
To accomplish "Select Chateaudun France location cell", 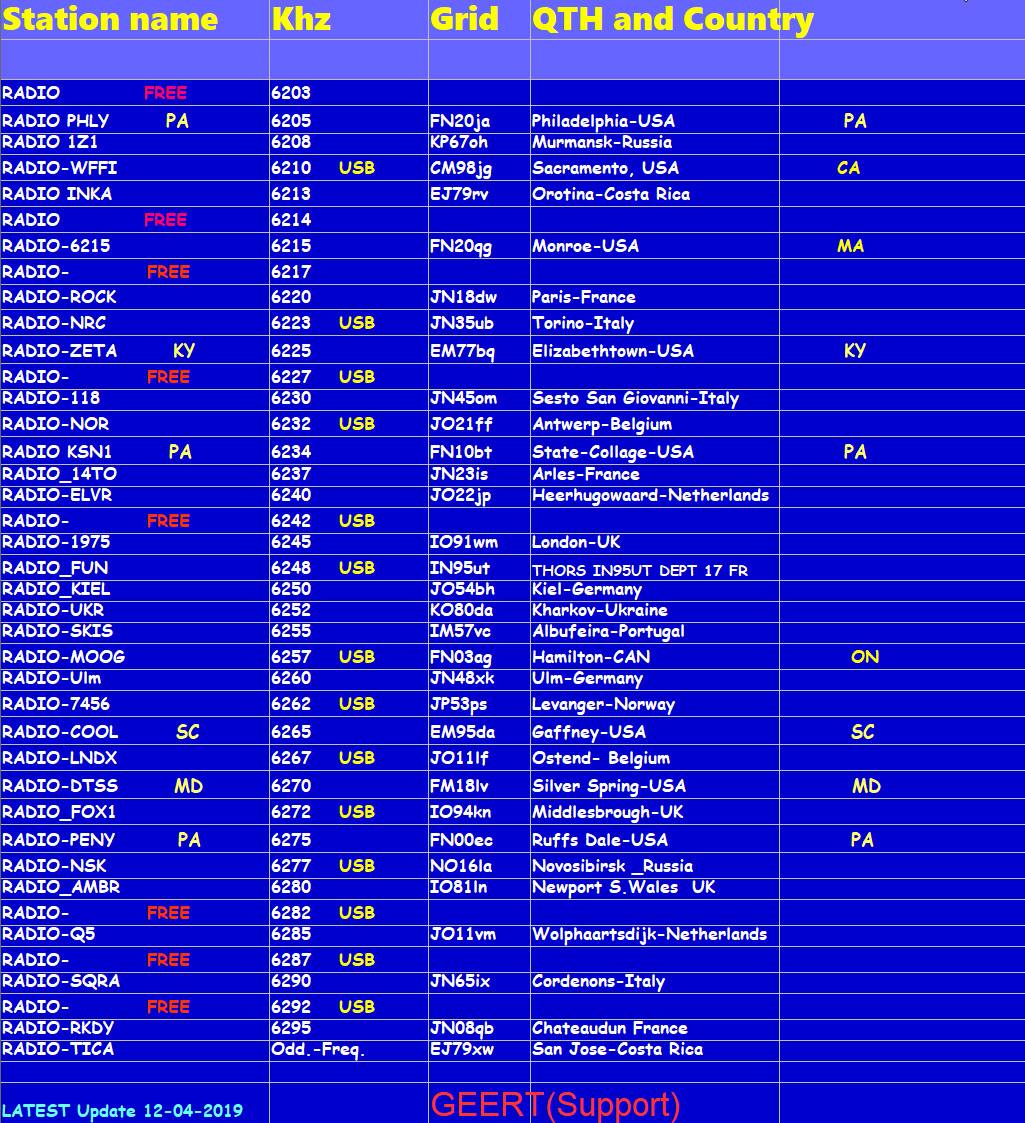I will click(610, 1028).
